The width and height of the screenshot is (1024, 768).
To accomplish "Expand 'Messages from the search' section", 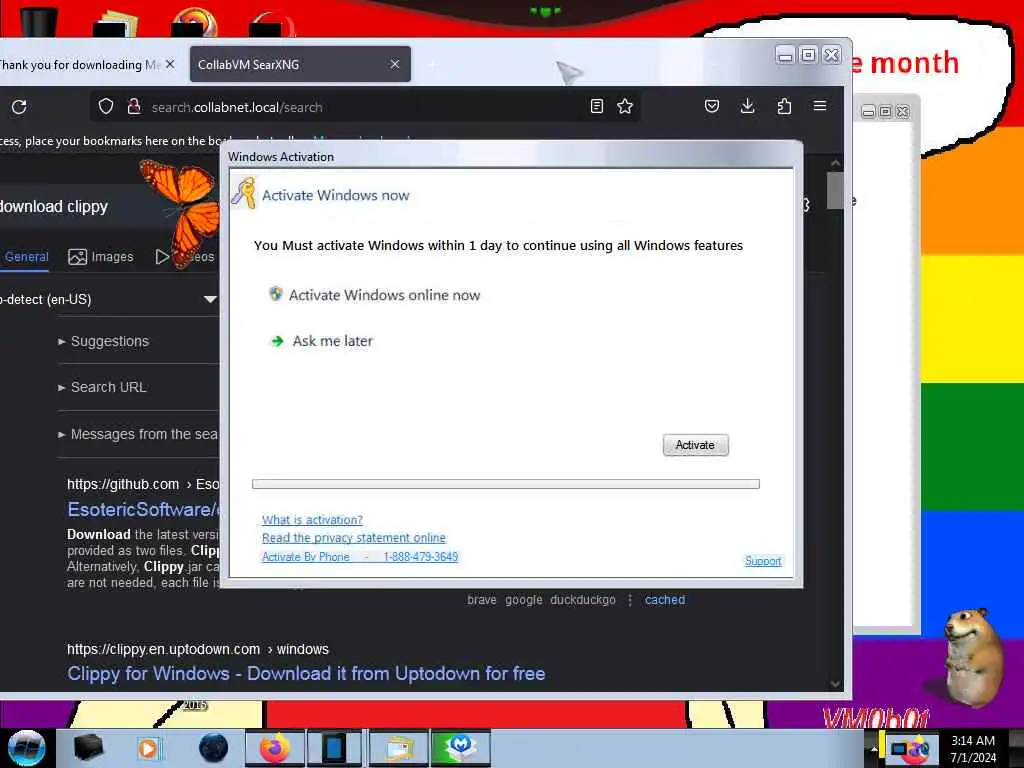I will (138, 434).
